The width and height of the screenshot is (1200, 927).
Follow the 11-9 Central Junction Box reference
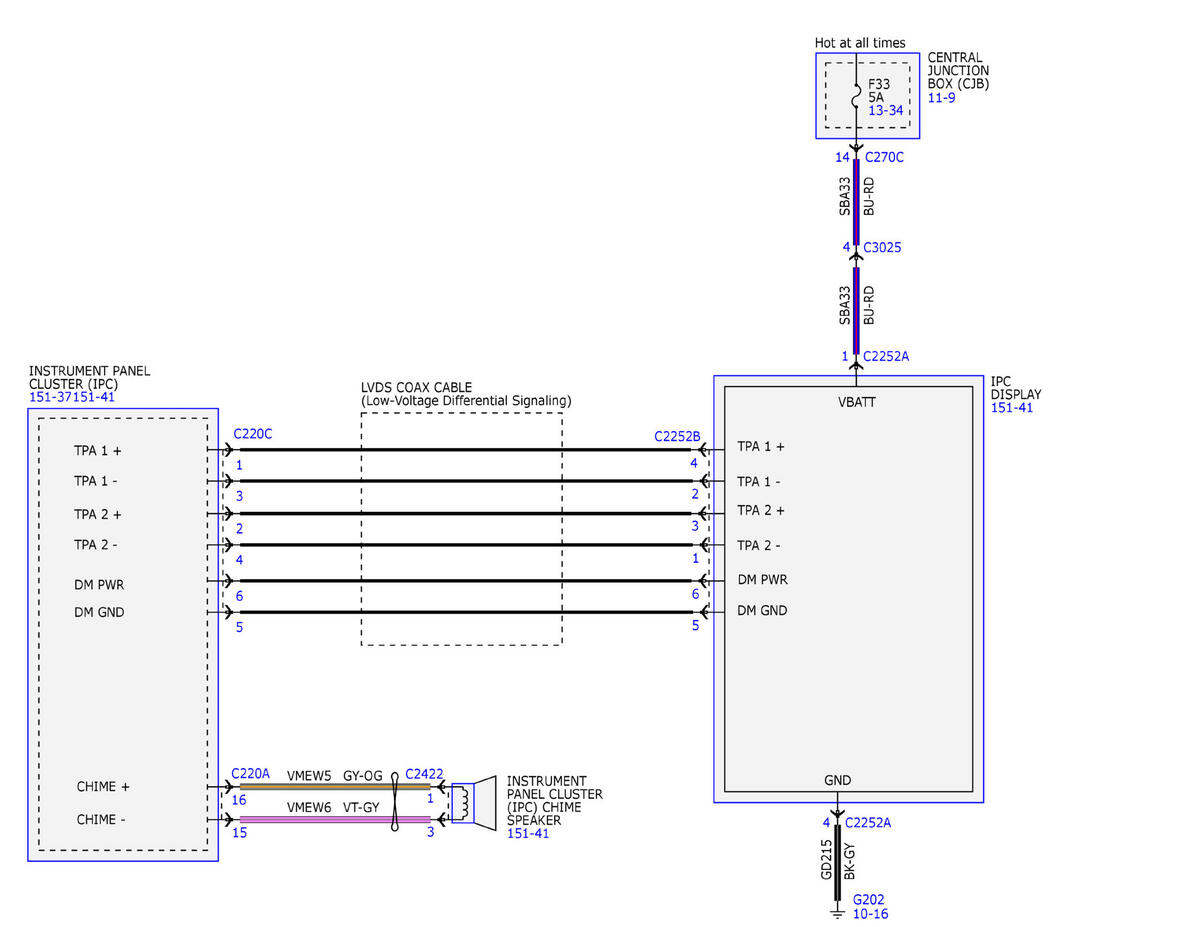pyautogui.click(x=941, y=98)
